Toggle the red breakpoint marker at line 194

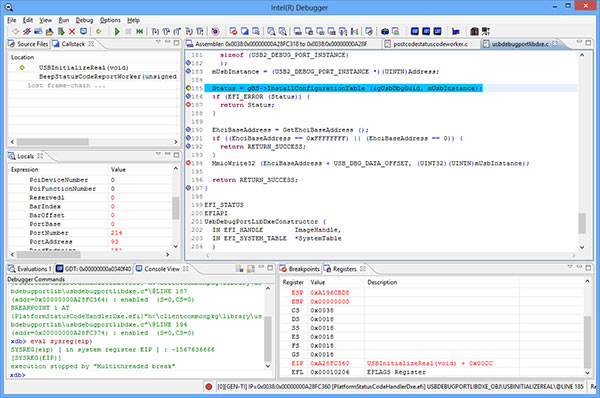pyautogui.click(x=188, y=163)
